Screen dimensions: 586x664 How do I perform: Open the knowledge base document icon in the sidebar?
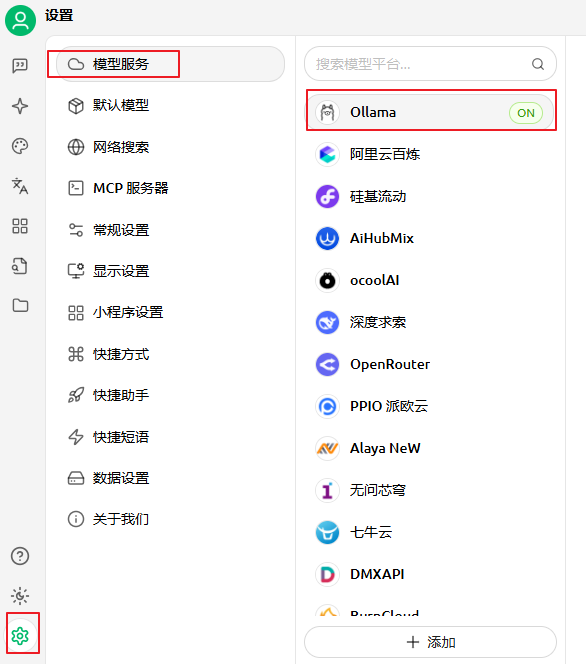coord(20,266)
